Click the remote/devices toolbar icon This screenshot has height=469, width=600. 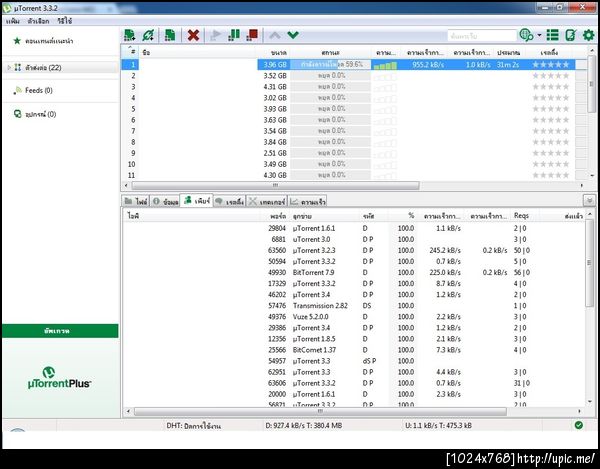(x=571, y=35)
